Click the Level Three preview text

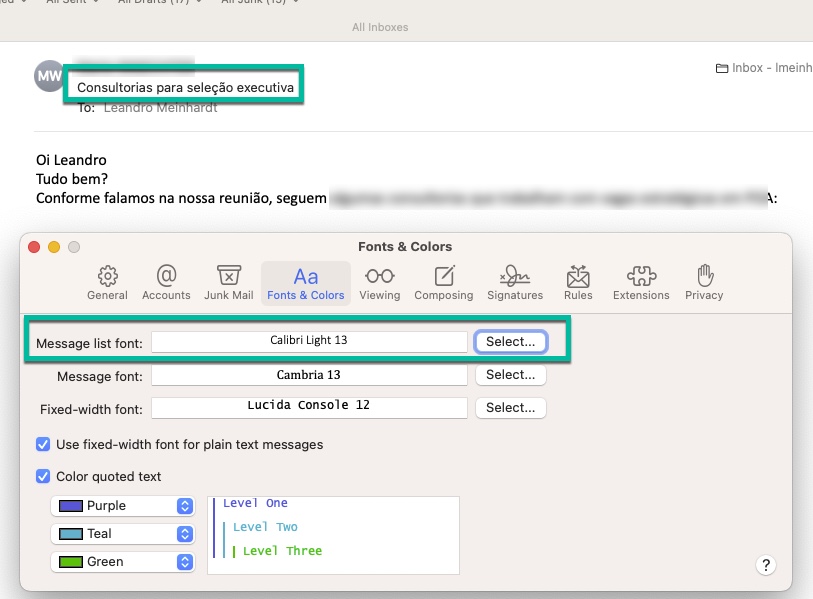[282, 551]
